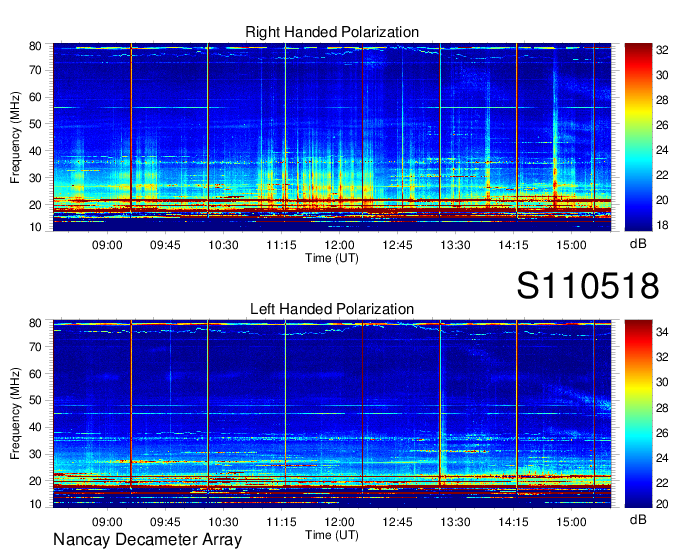This screenshot has height=552, width=680.
Task: Click the 09:00 tick on the upper time axis
Action: [107, 245]
